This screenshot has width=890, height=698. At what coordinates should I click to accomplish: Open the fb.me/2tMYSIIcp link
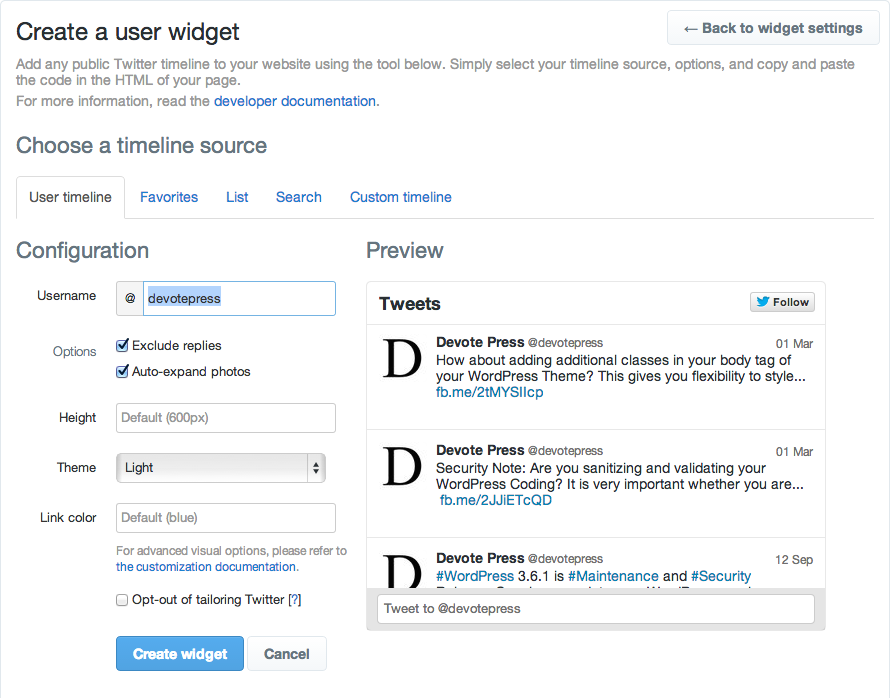489,392
